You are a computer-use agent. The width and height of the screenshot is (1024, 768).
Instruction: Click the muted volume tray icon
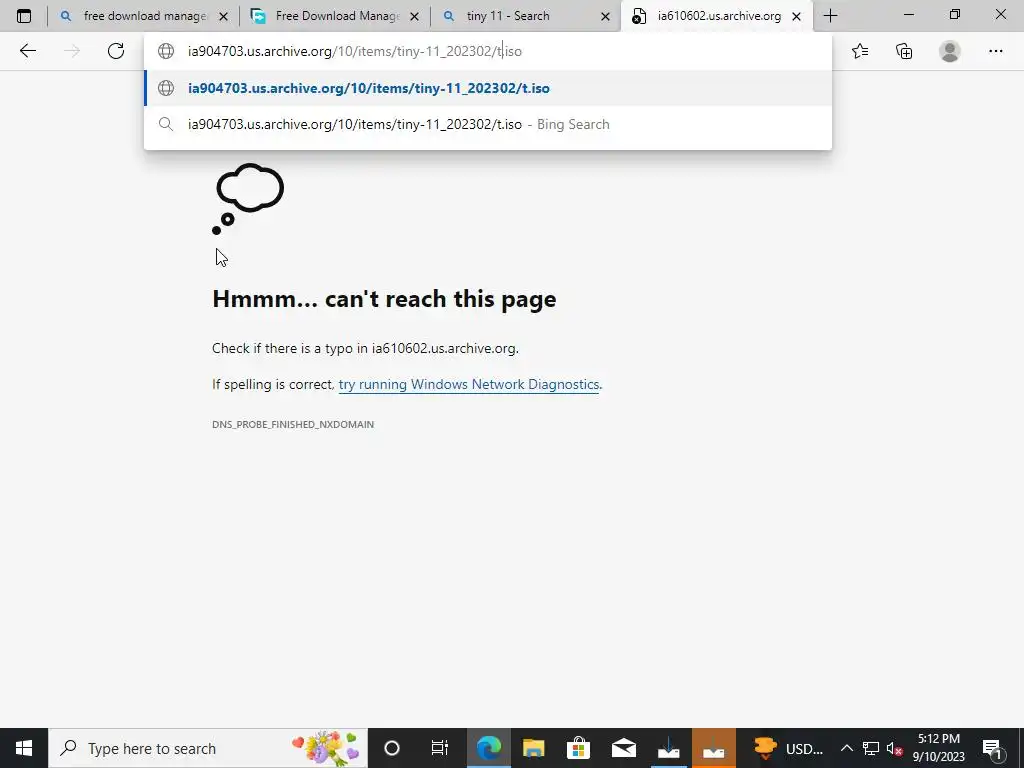(x=894, y=748)
